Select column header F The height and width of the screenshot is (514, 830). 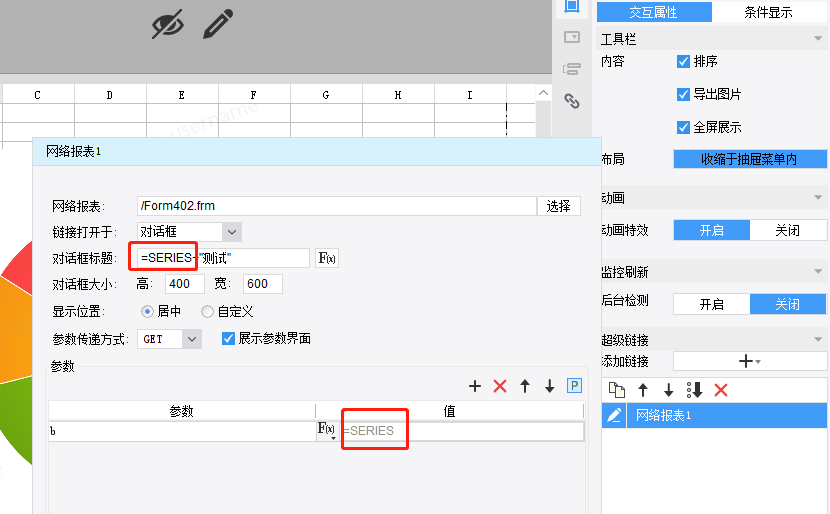254,95
